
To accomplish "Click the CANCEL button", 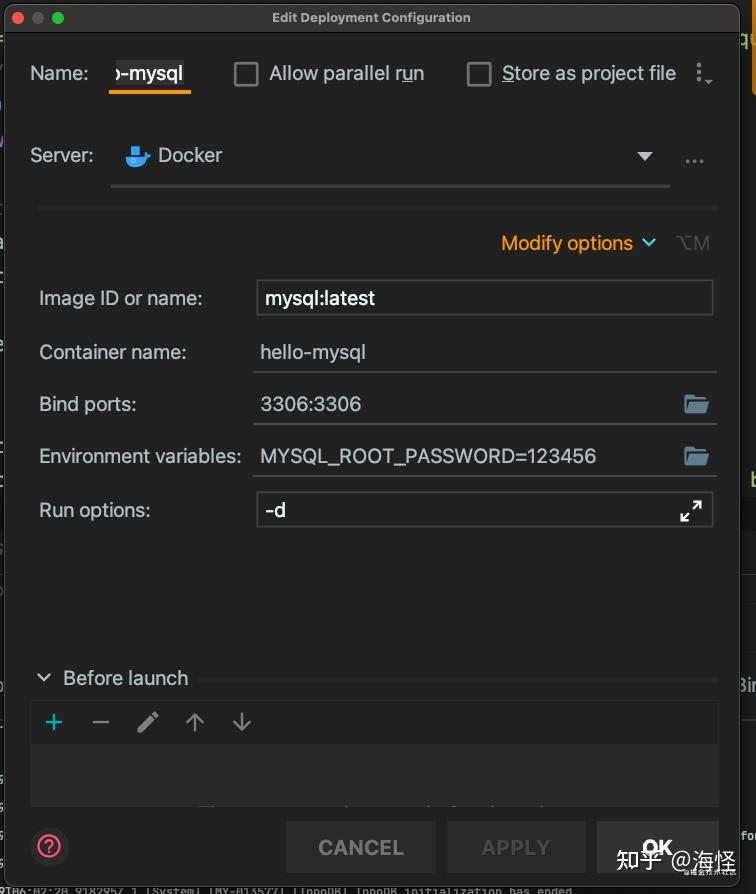I will [361, 847].
